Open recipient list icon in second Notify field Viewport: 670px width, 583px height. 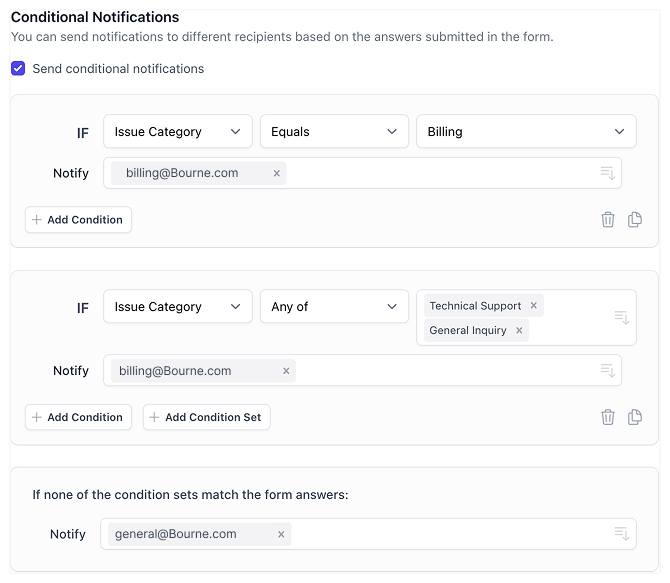tap(607, 371)
